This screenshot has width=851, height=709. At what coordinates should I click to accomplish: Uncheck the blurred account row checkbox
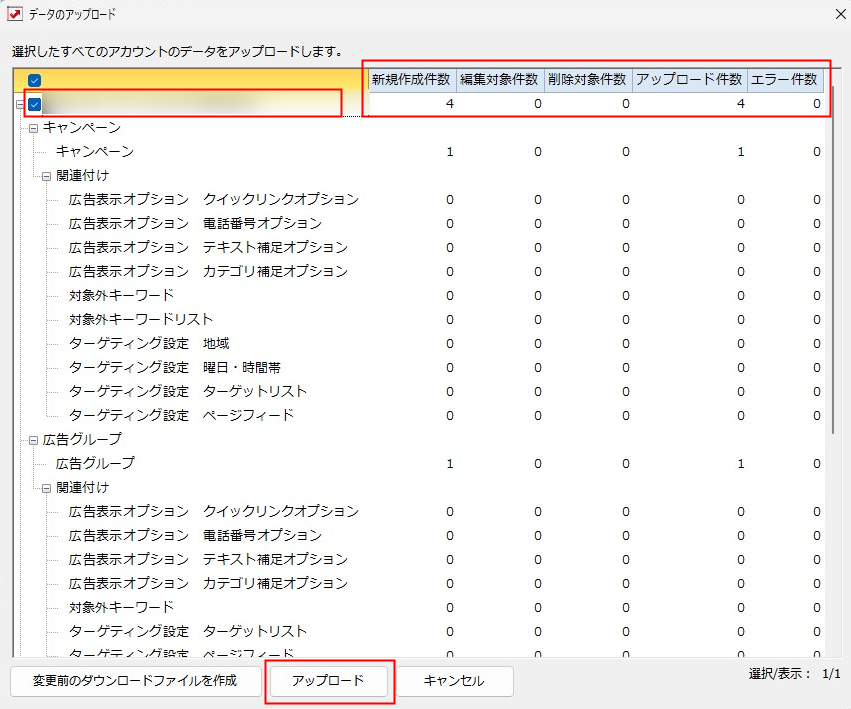(35, 104)
